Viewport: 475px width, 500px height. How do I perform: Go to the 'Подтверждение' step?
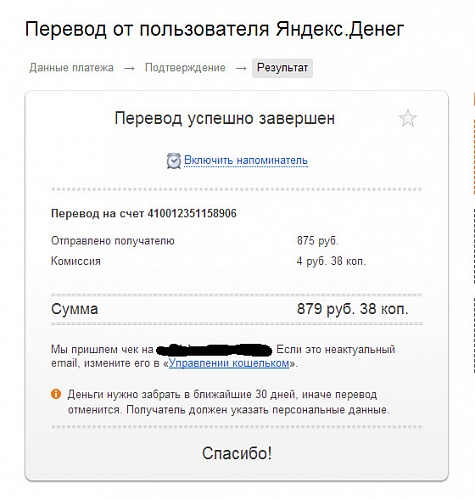pos(185,68)
